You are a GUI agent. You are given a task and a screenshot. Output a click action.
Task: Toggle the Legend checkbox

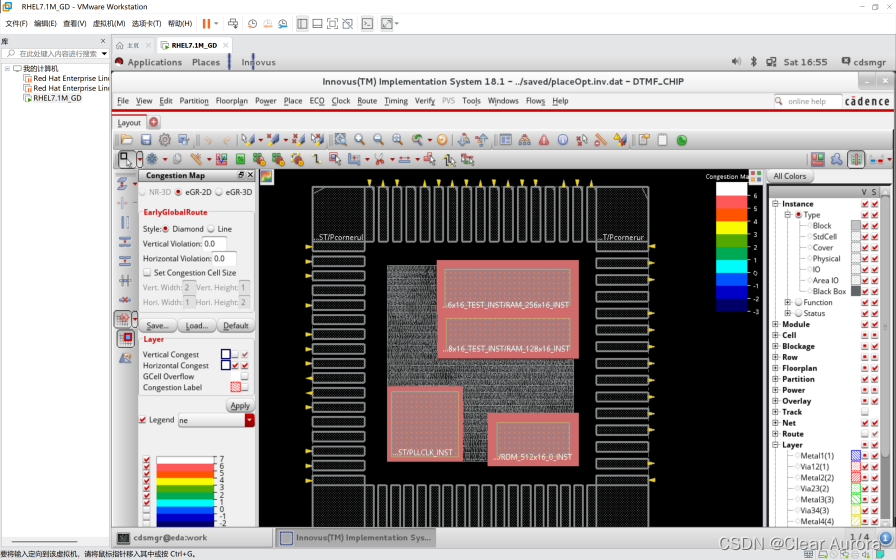(x=143, y=419)
